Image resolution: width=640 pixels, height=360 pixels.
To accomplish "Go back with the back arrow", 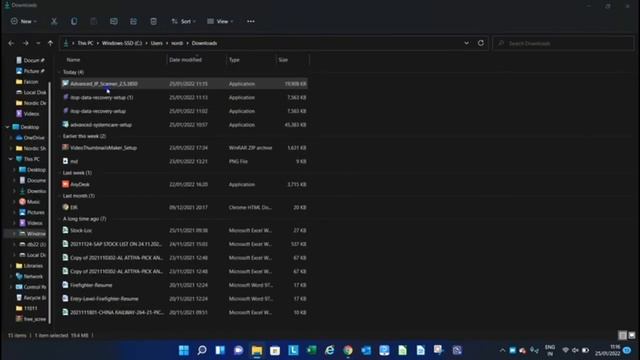I will click(x=11, y=43).
